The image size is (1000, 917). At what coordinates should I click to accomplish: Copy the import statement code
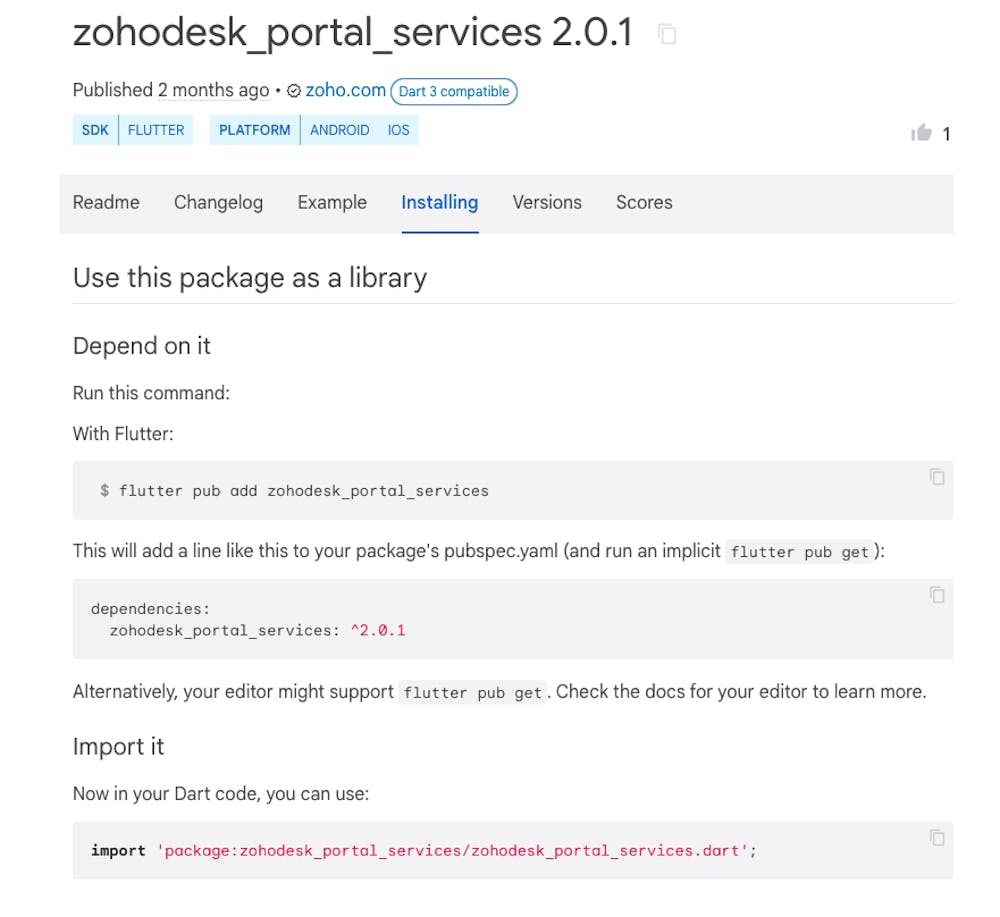936,837
